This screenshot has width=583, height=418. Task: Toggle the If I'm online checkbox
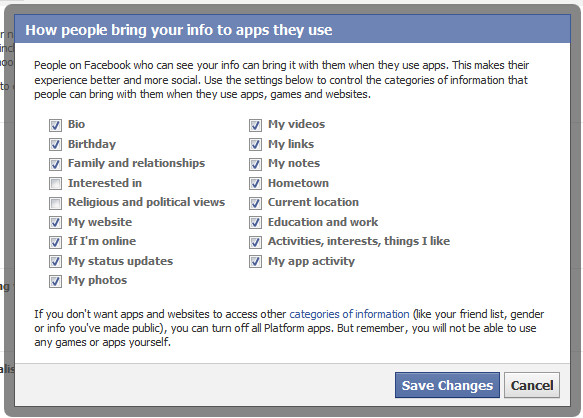[55, 242]
